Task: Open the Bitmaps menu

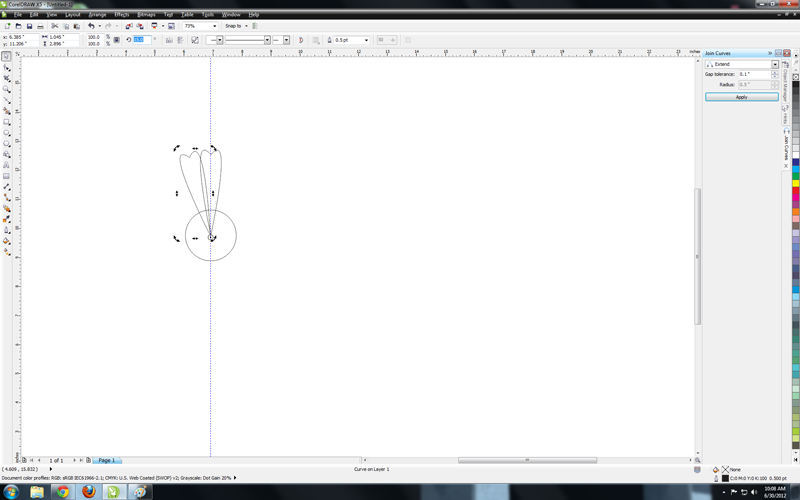Action: [146, 15]
